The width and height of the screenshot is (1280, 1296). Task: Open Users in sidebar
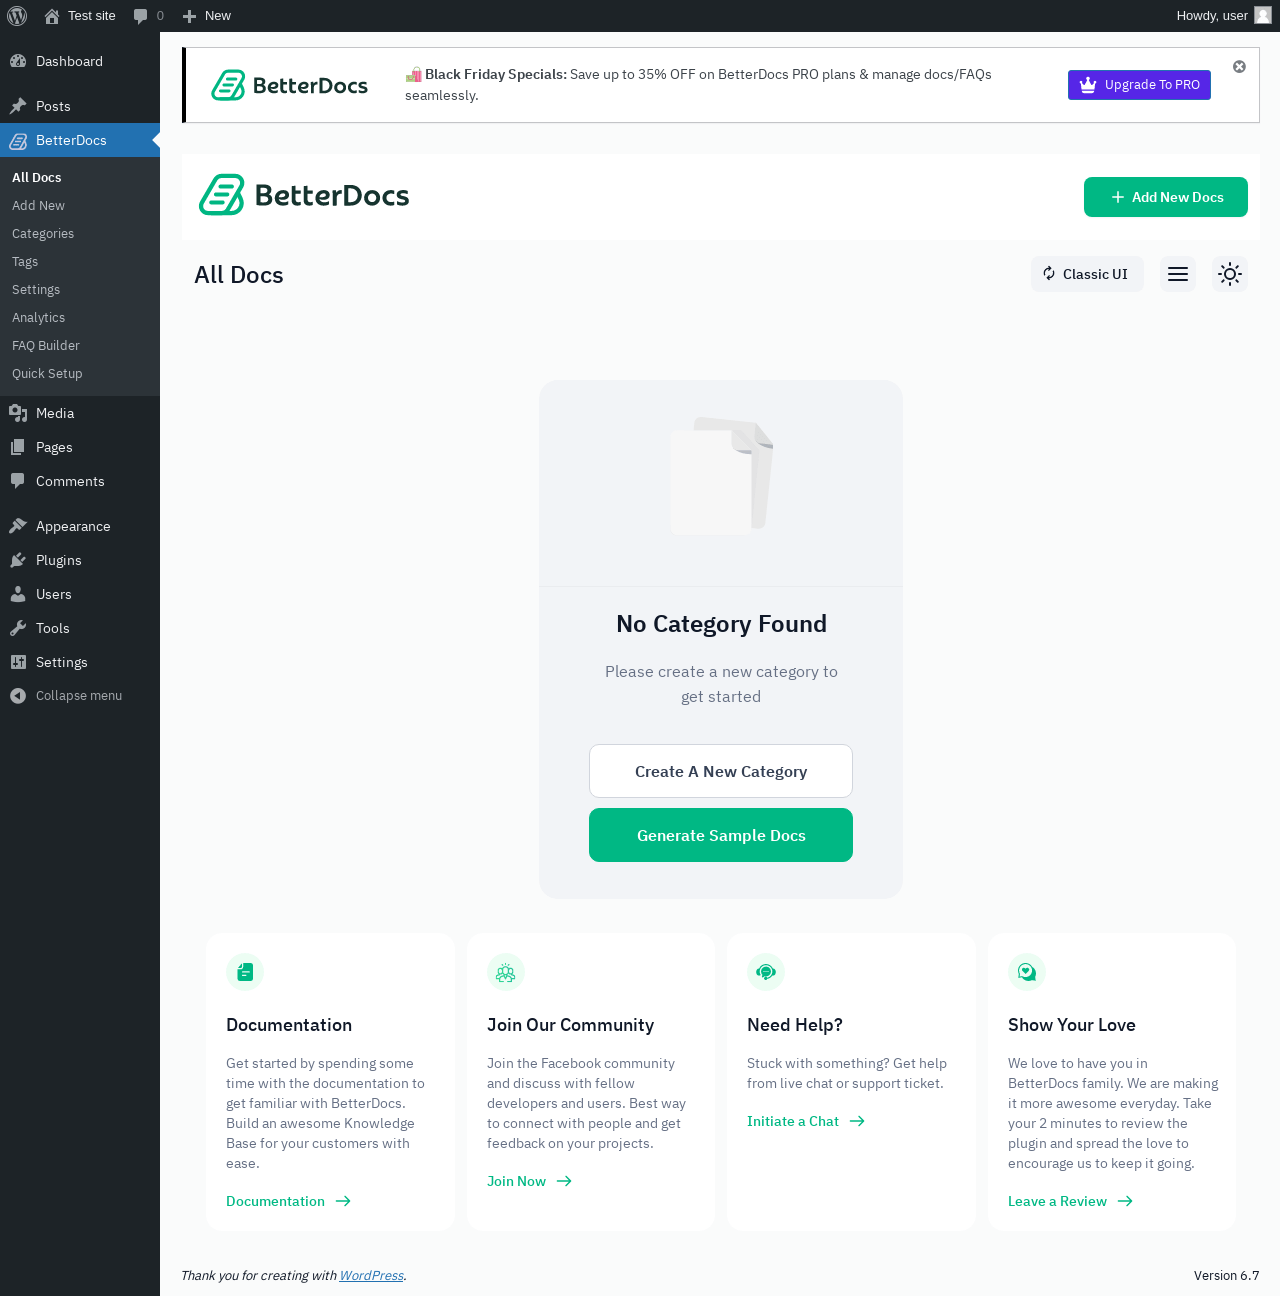[80, 594]
